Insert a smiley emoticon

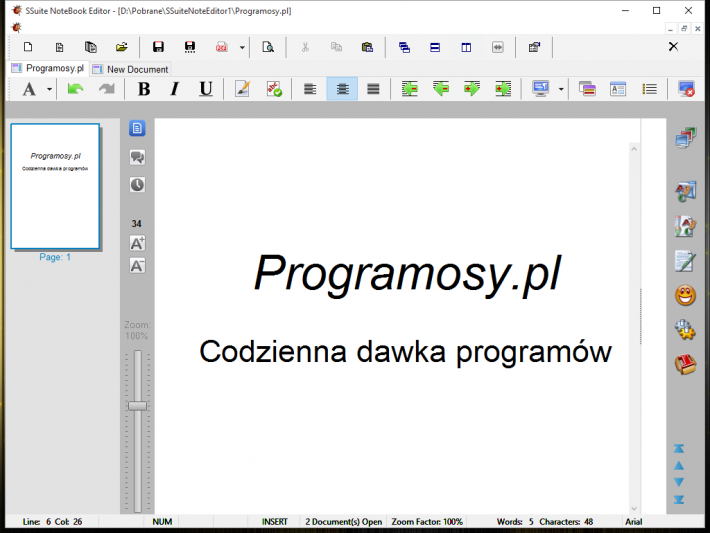(685, 296)
